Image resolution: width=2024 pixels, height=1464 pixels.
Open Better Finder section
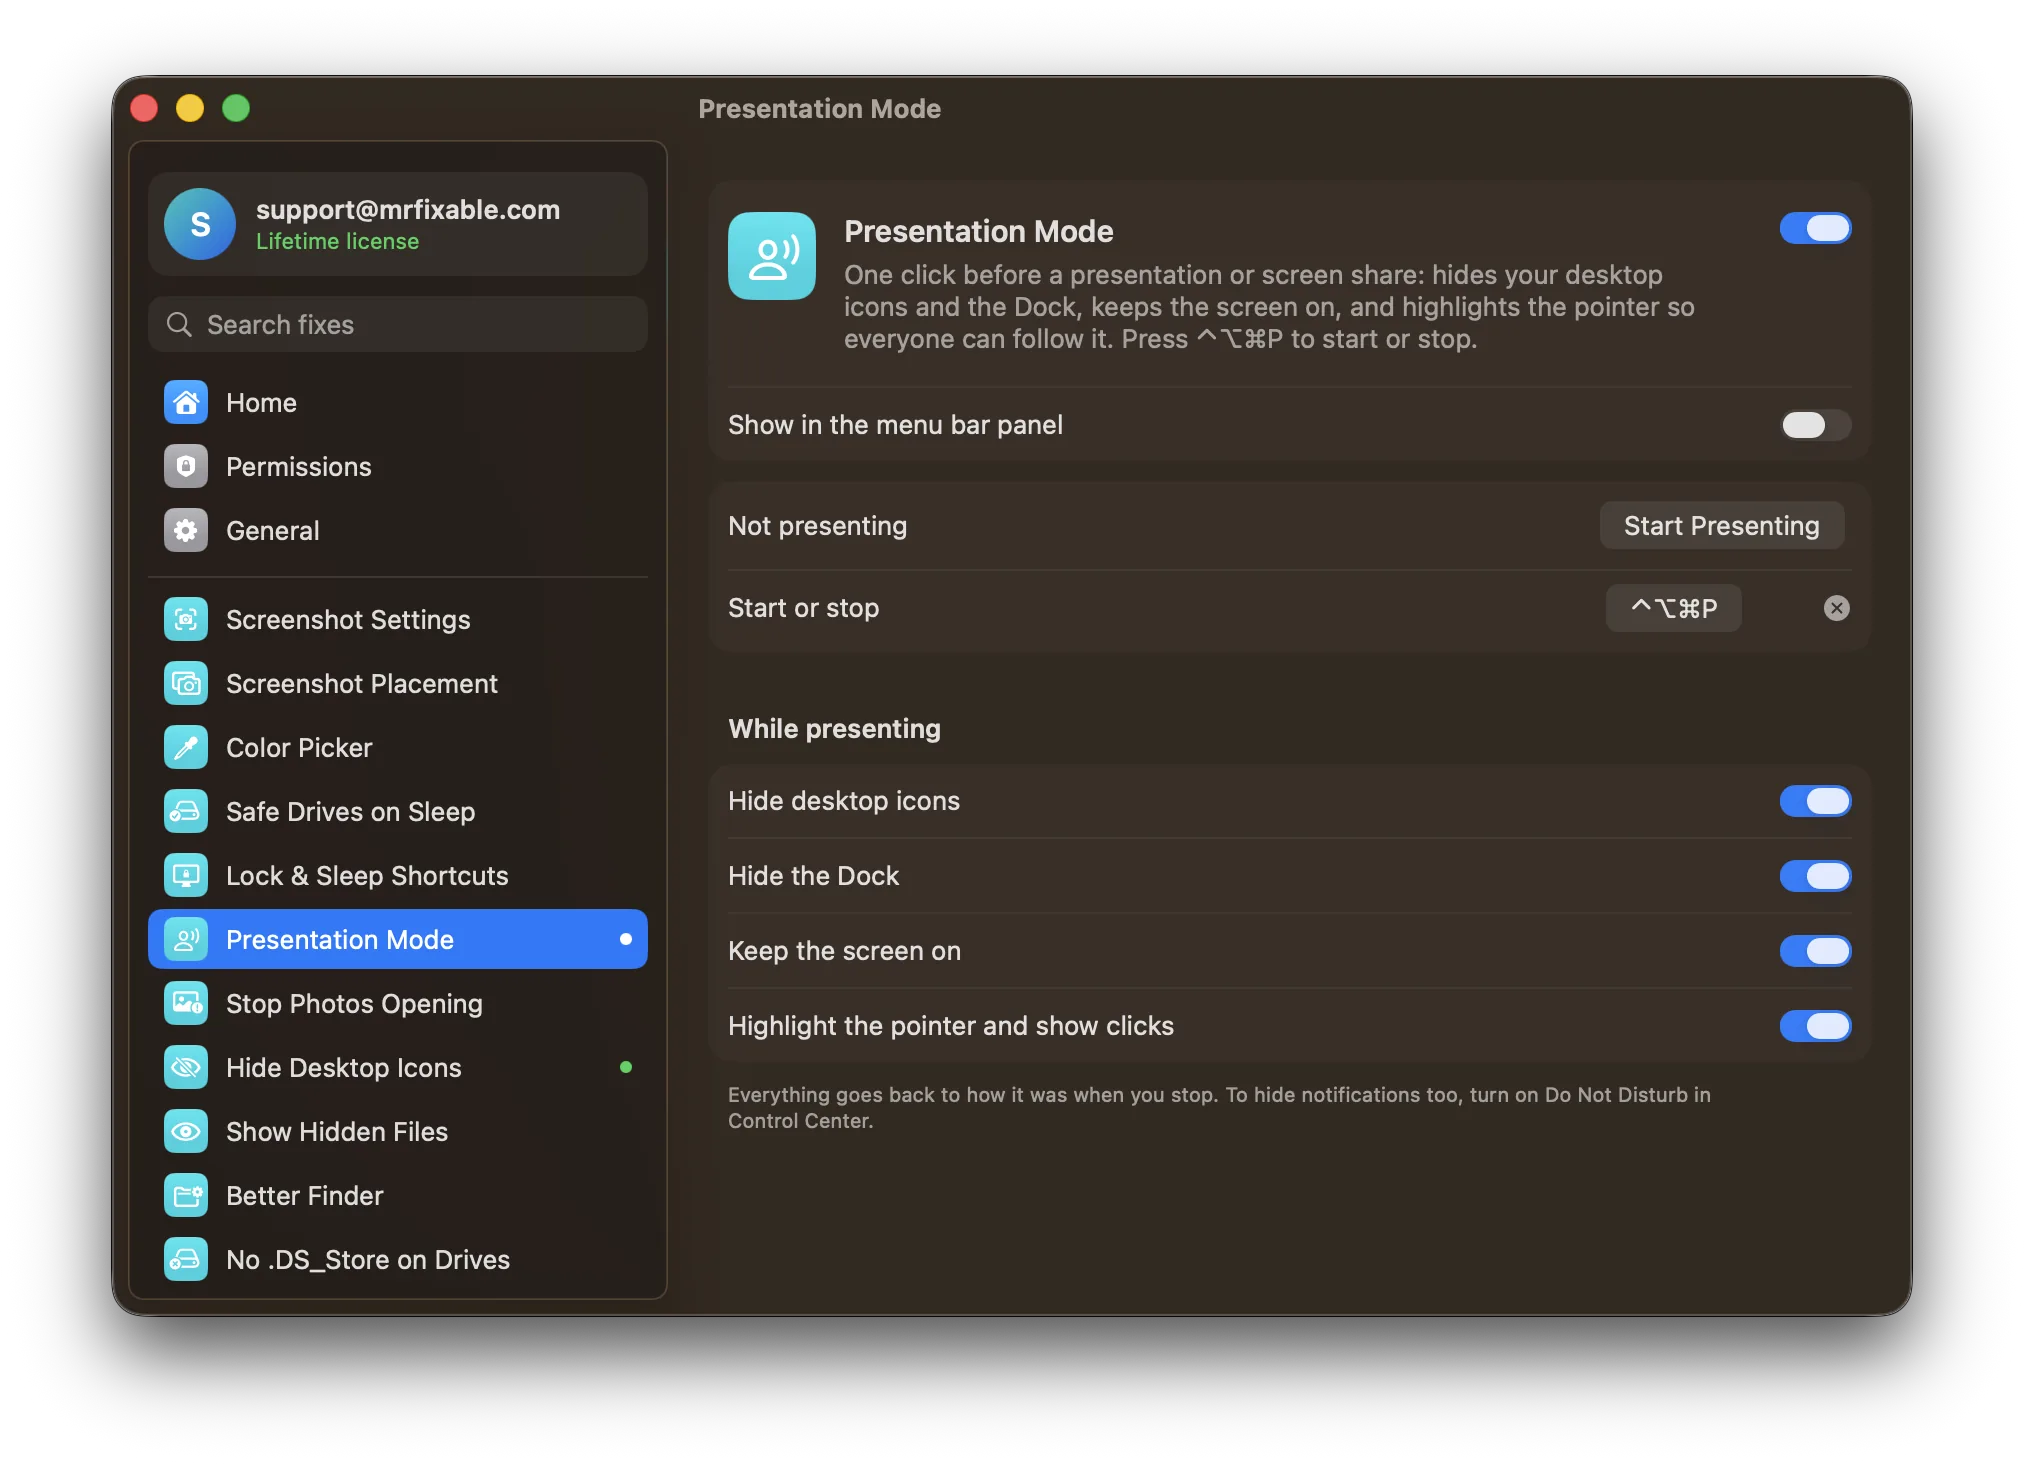pos(398,1196)
